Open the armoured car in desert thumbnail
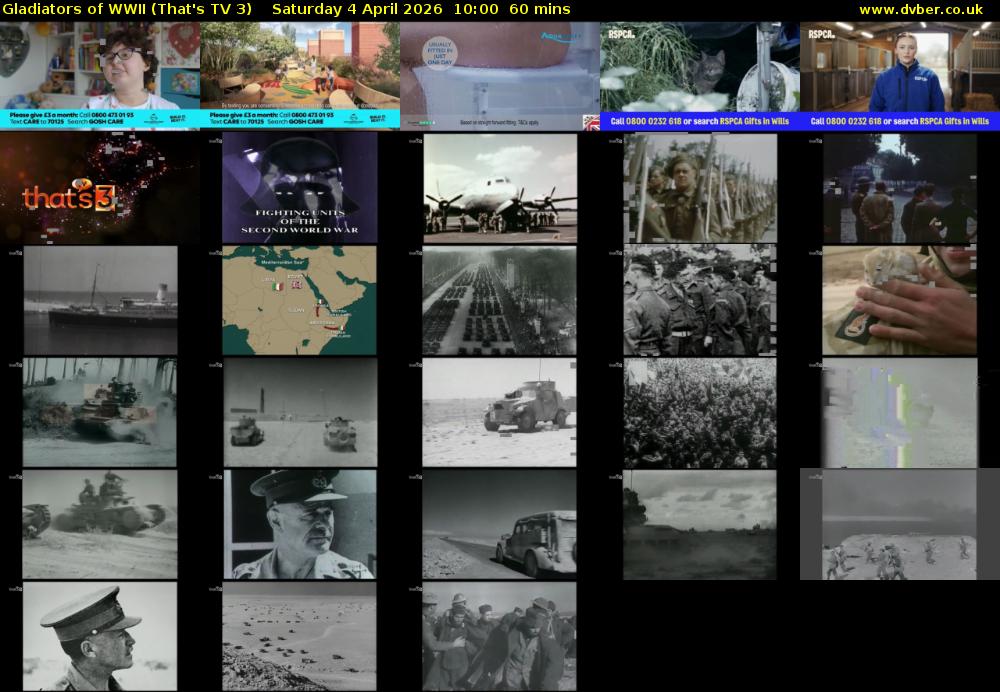Viewport: 1000px width, 692px height. pyautogui.click(x=497, y=411)
